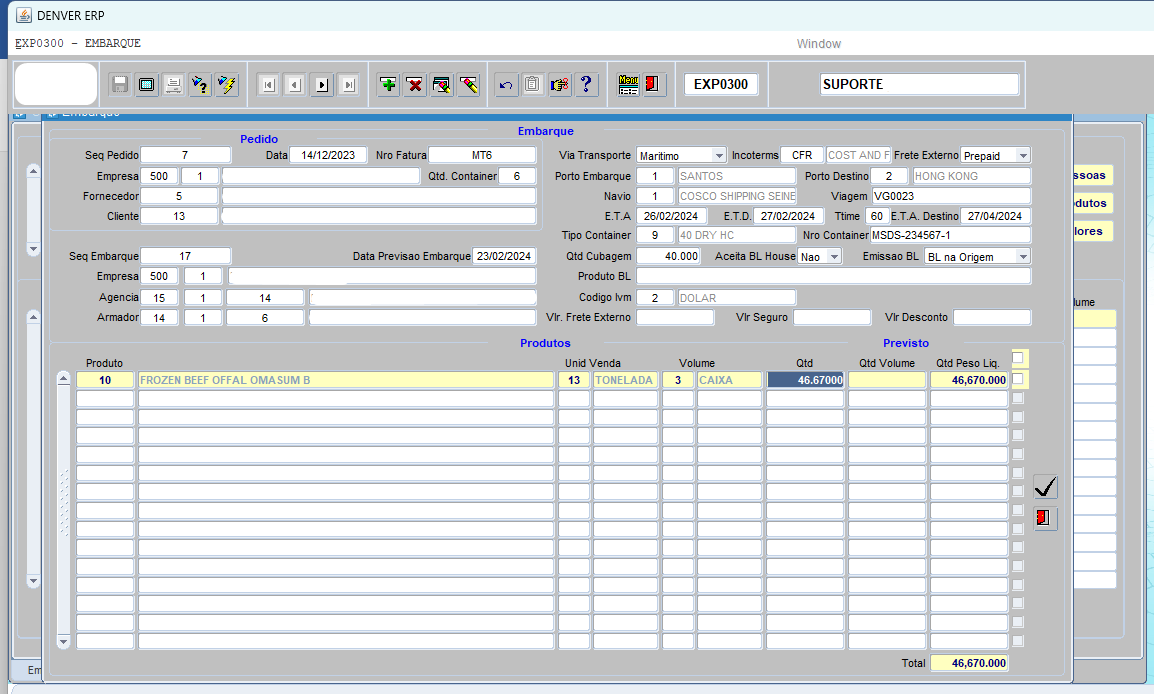Click E.T.A. Destino field 27/04/2024
Viewport: 1154px width, 694px height.
995,216
